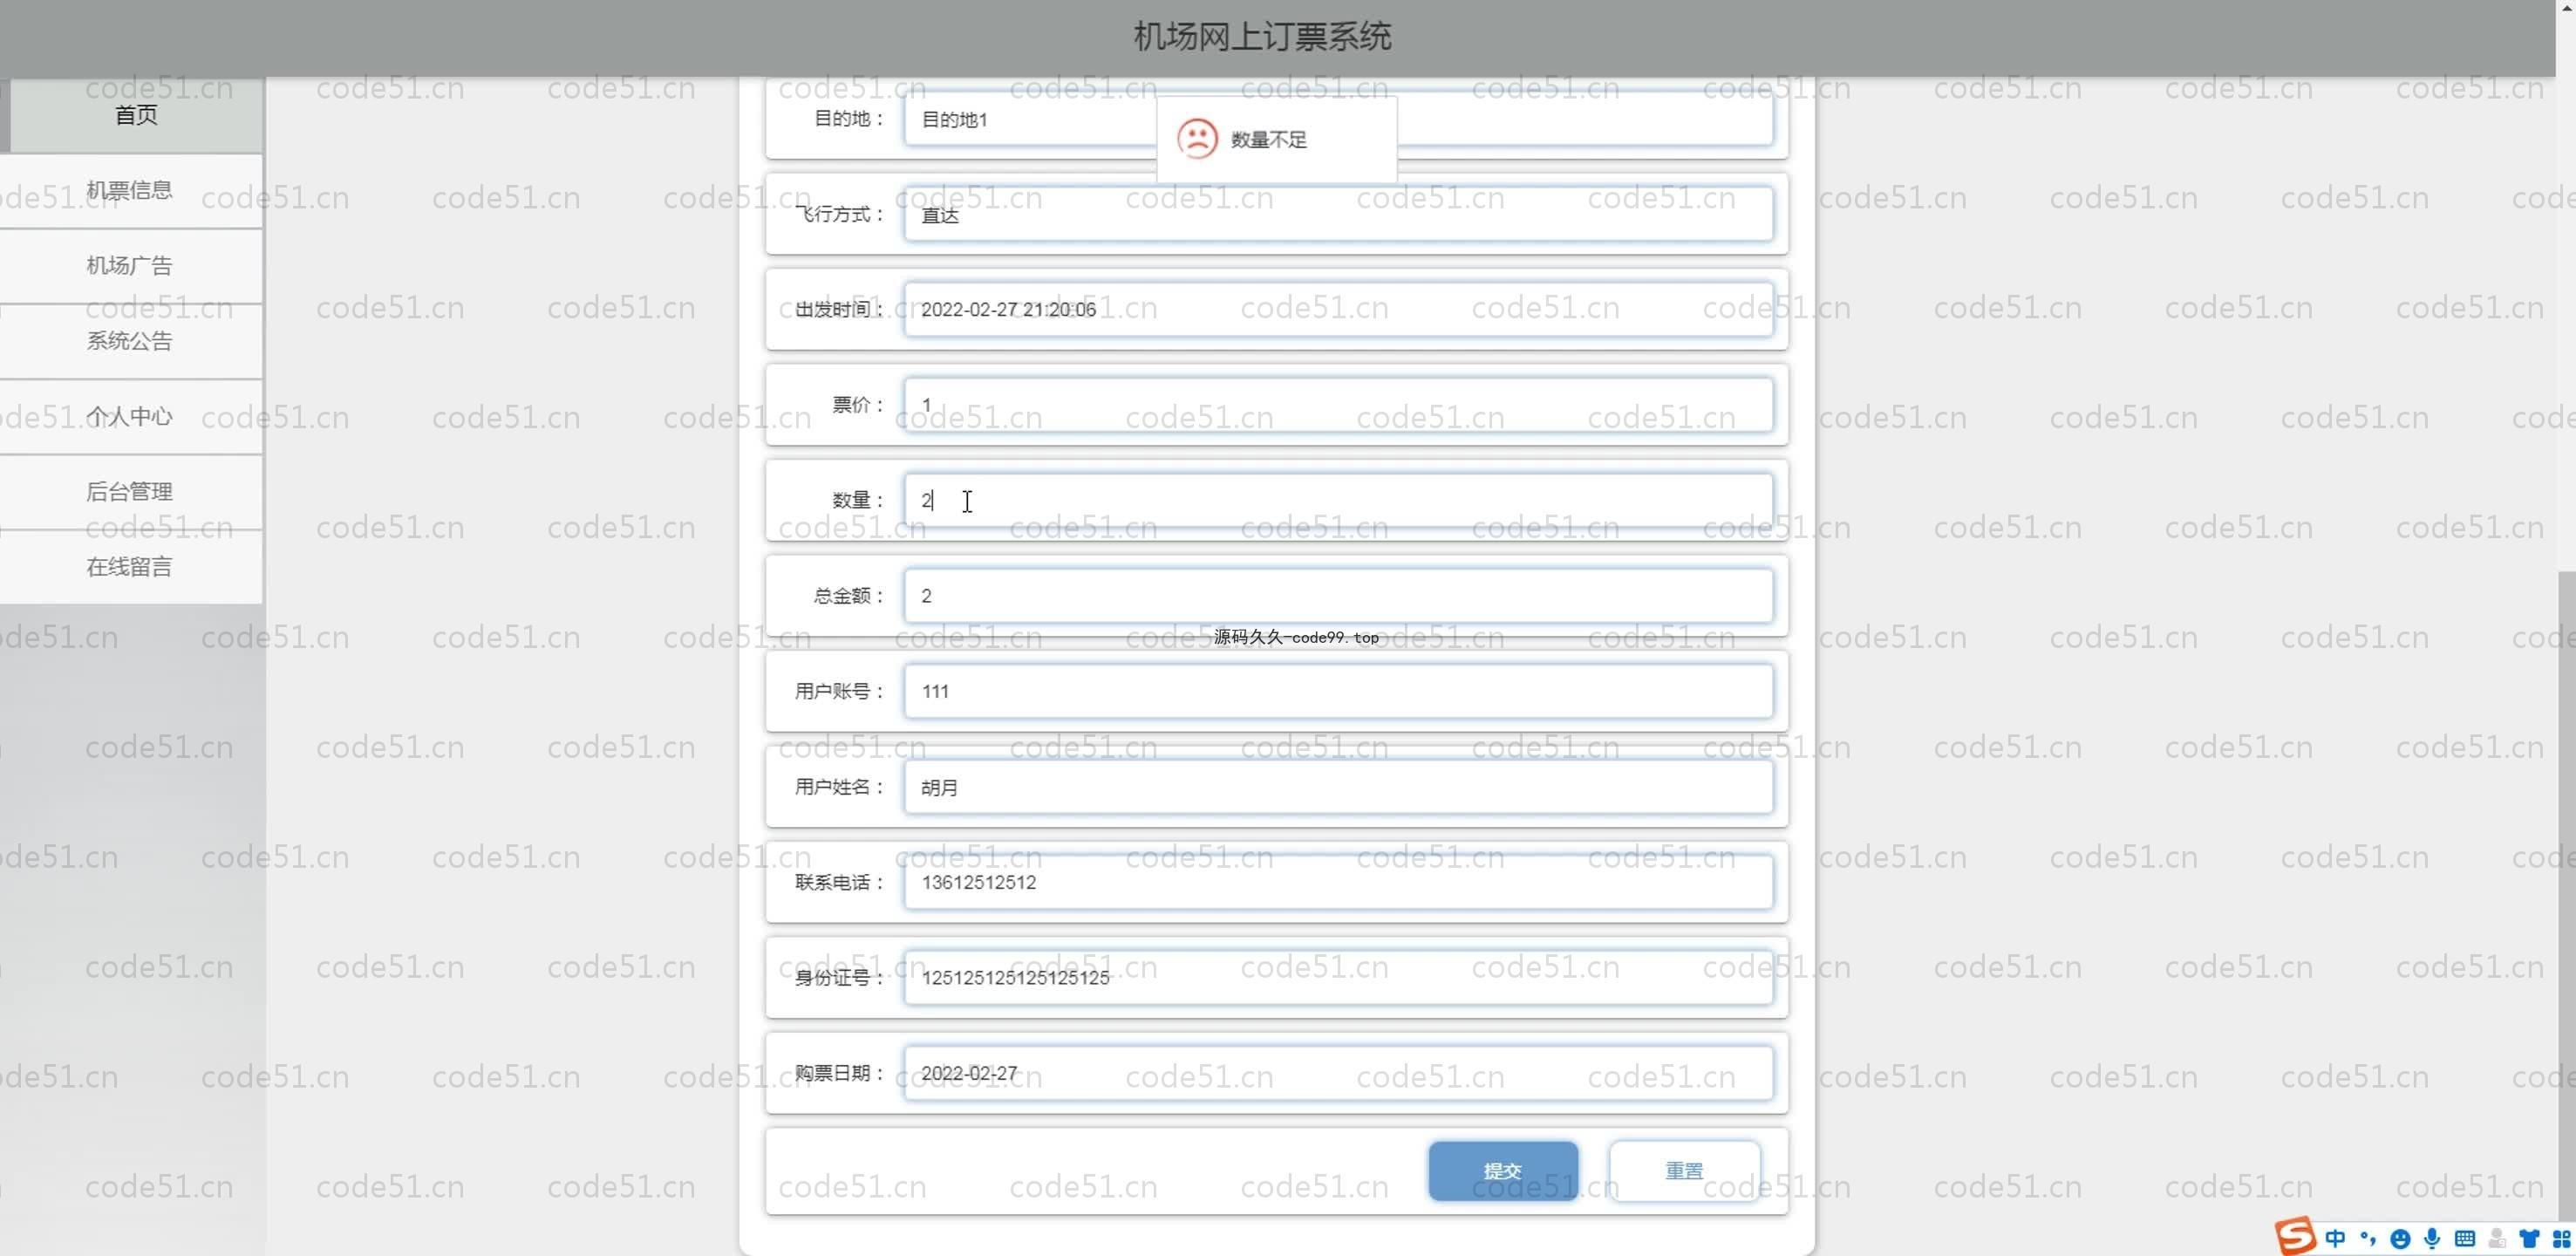Screen dimensions: 2576x1256
Task: Click the 总金额 total field
Action: pyautogui.click(x=1338, y=596)
